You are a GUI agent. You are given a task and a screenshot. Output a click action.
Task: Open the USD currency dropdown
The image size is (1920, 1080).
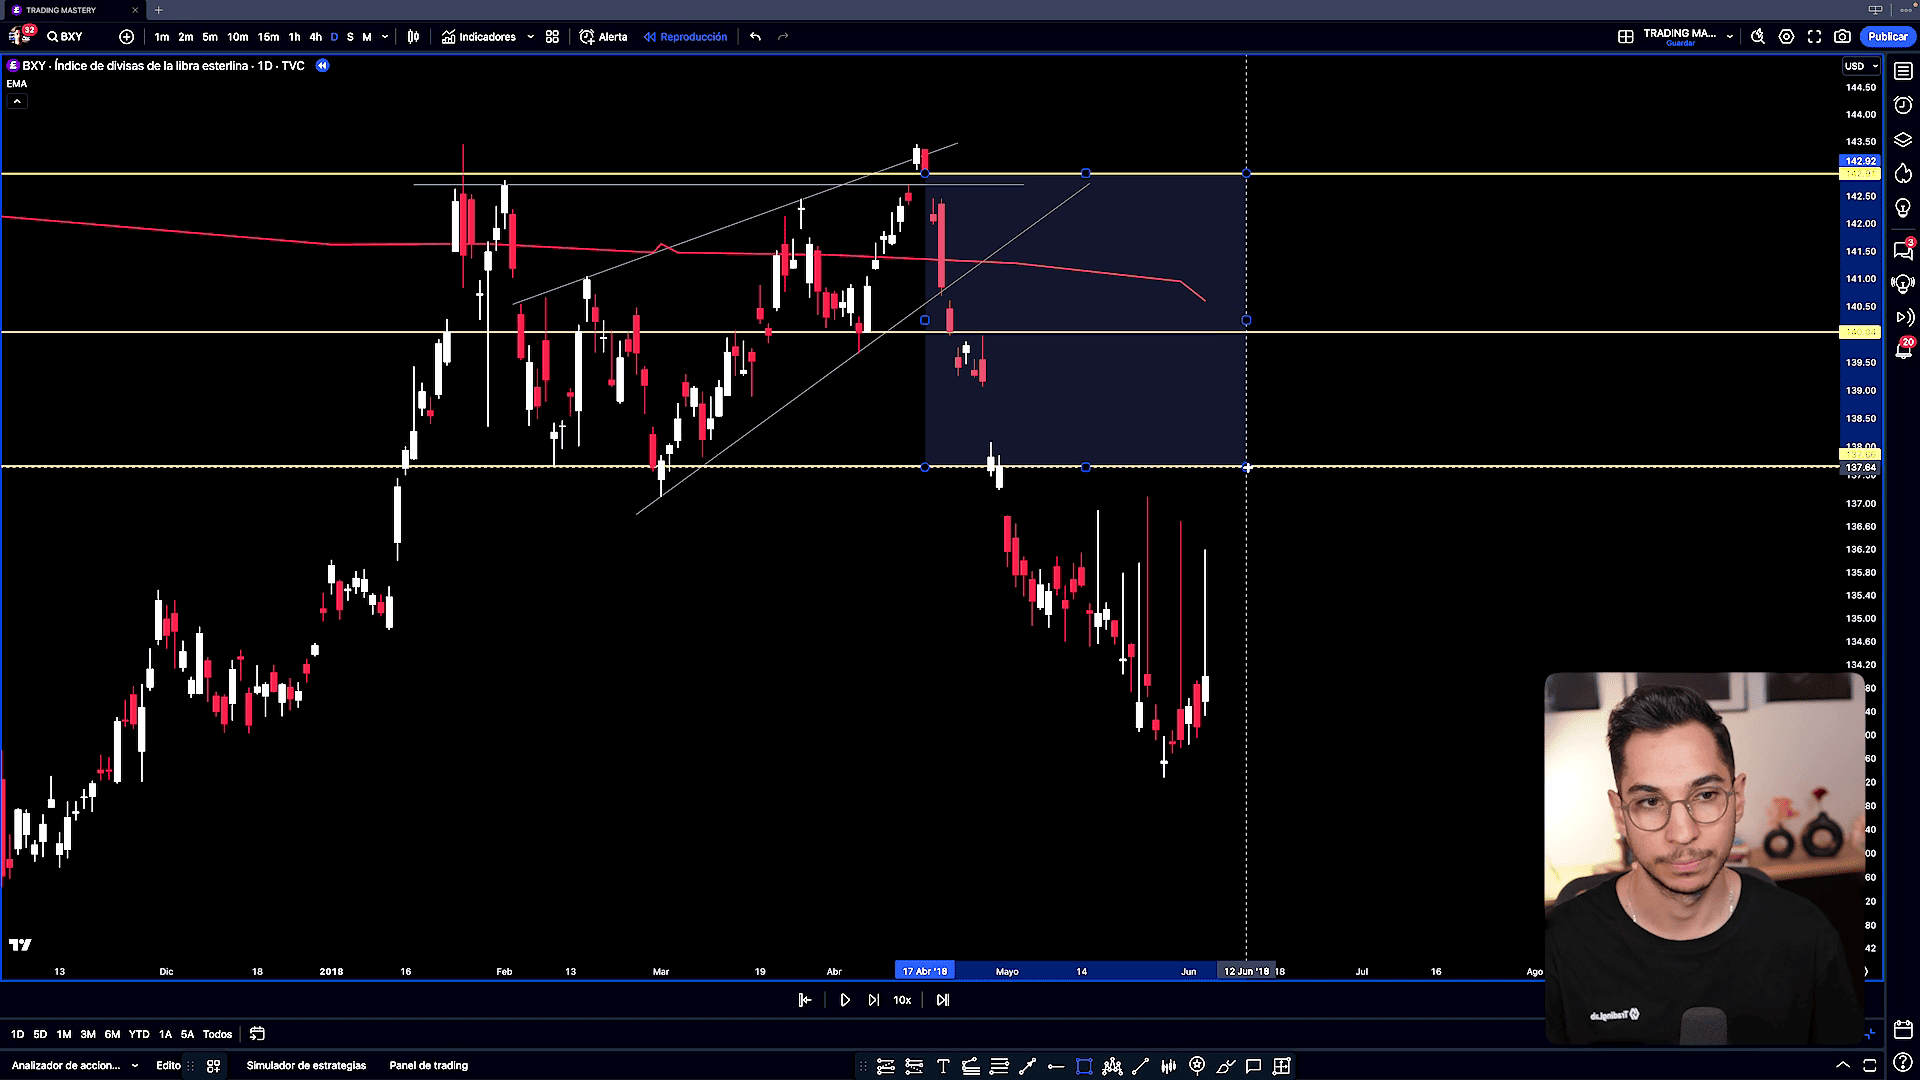click(x=1861, y=66)
